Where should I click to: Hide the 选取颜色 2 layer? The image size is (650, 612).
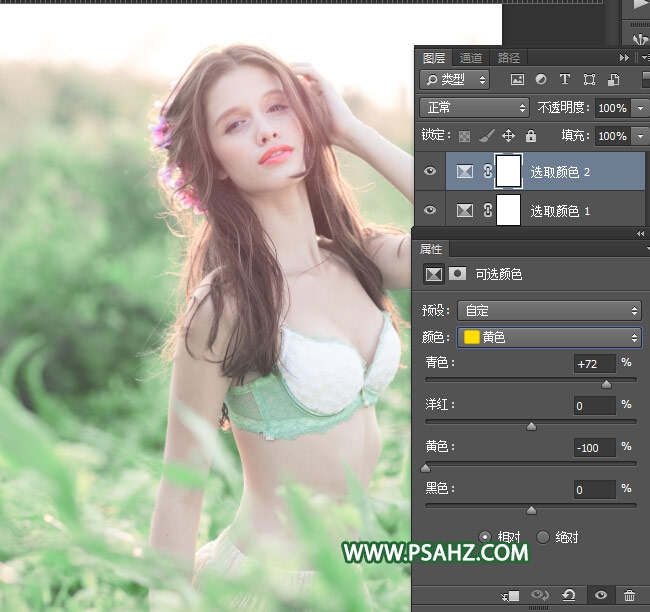coord(430,172)
